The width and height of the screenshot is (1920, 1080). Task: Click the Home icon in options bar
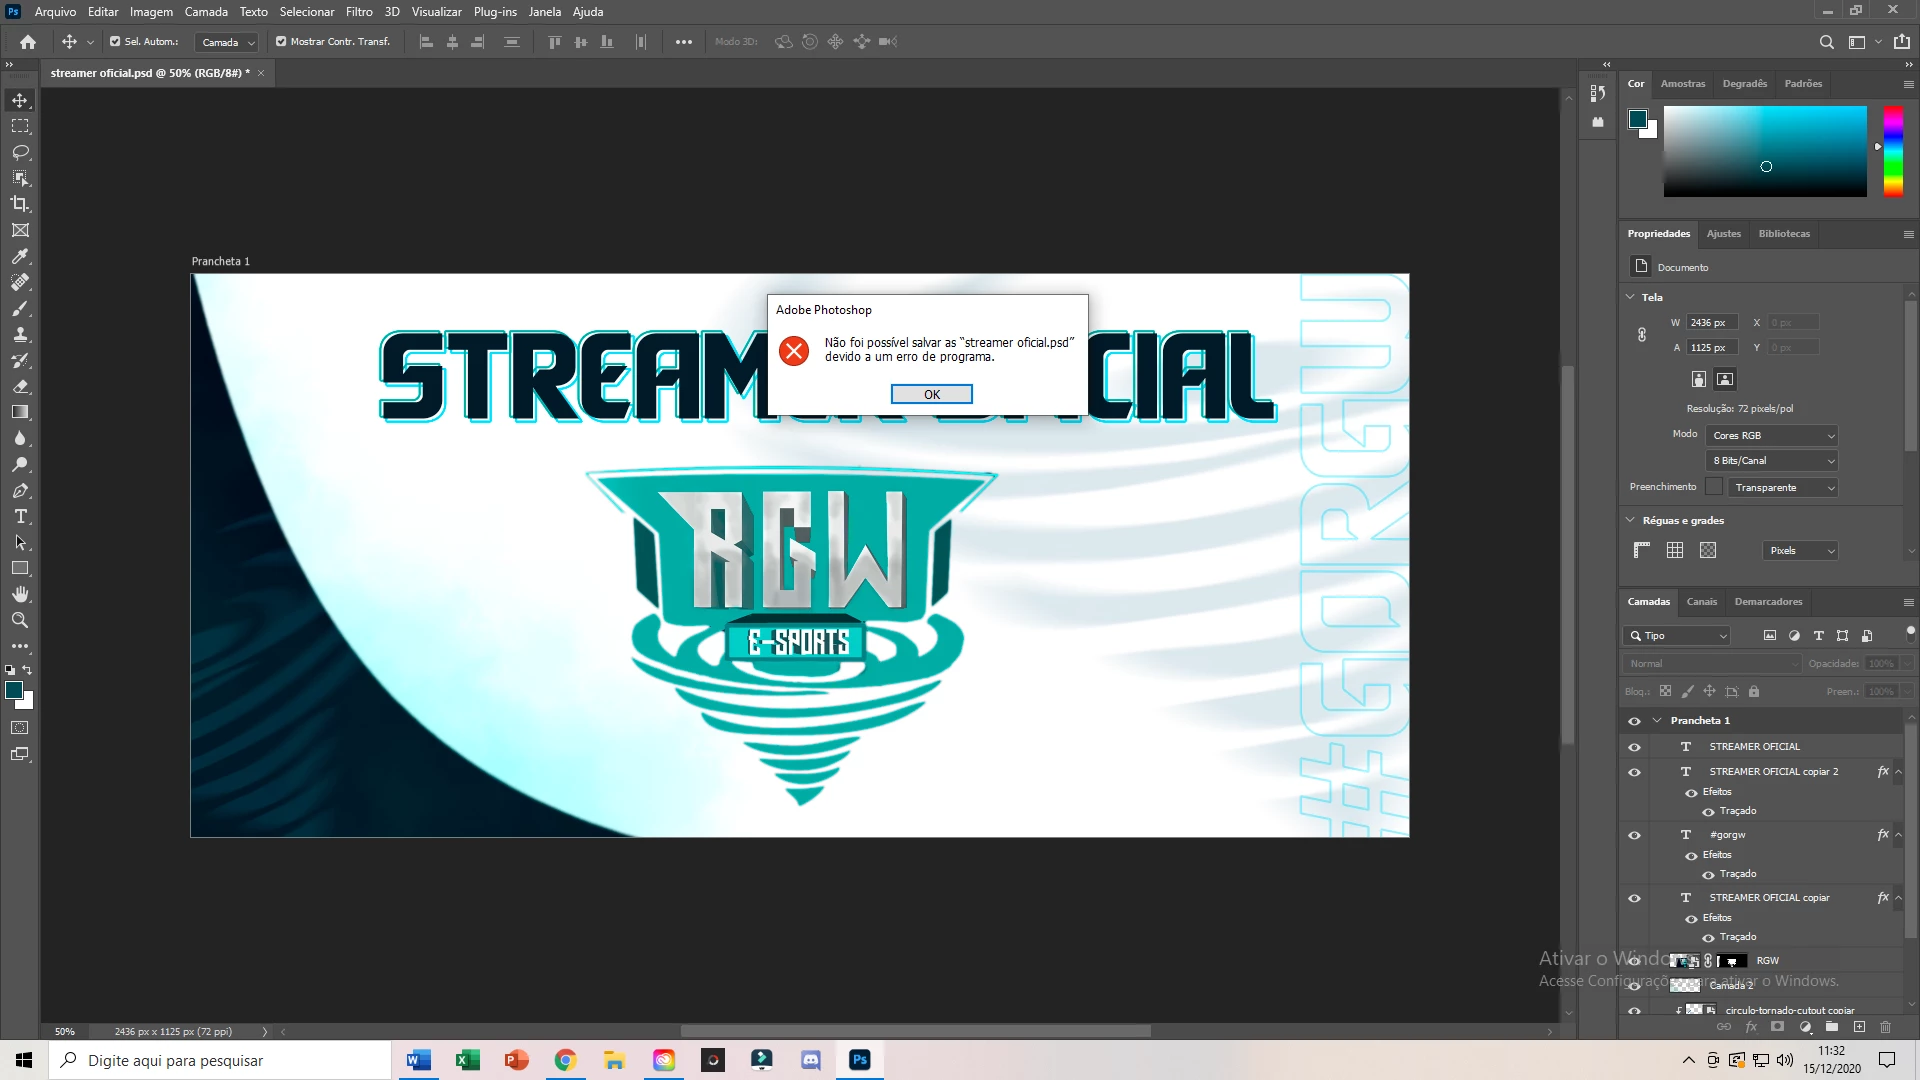tap(28, 42)
